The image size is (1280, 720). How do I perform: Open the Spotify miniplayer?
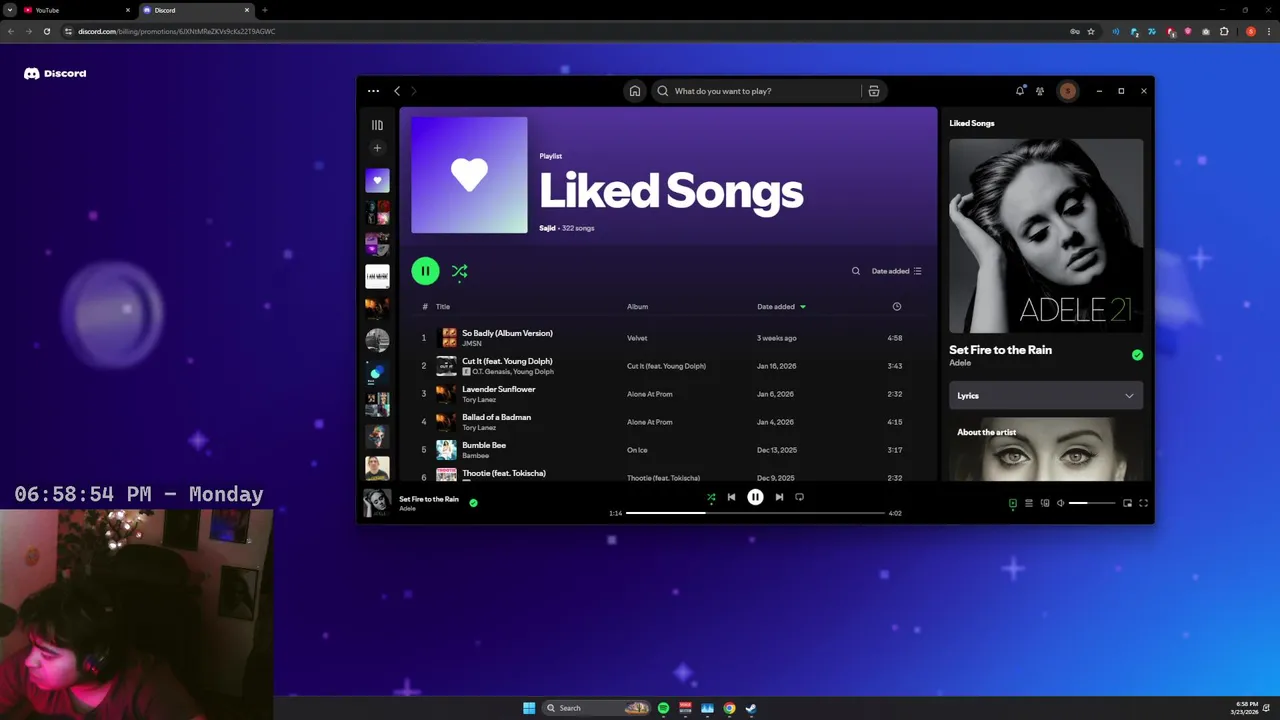tap(1127, 503)
